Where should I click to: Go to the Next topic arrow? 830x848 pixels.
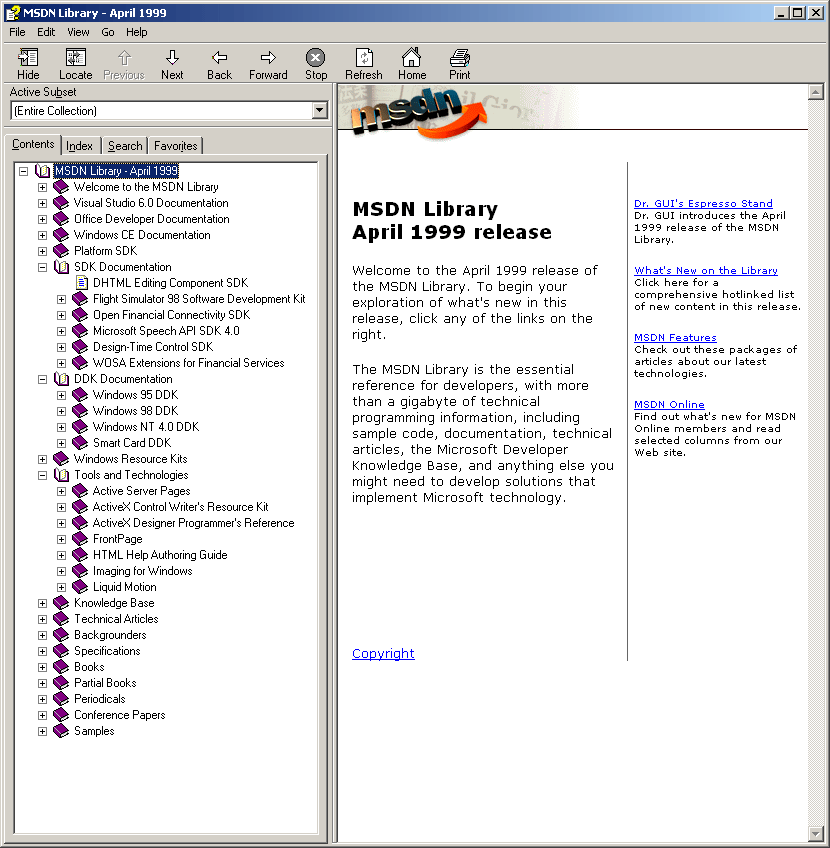[x=172, y=57]
